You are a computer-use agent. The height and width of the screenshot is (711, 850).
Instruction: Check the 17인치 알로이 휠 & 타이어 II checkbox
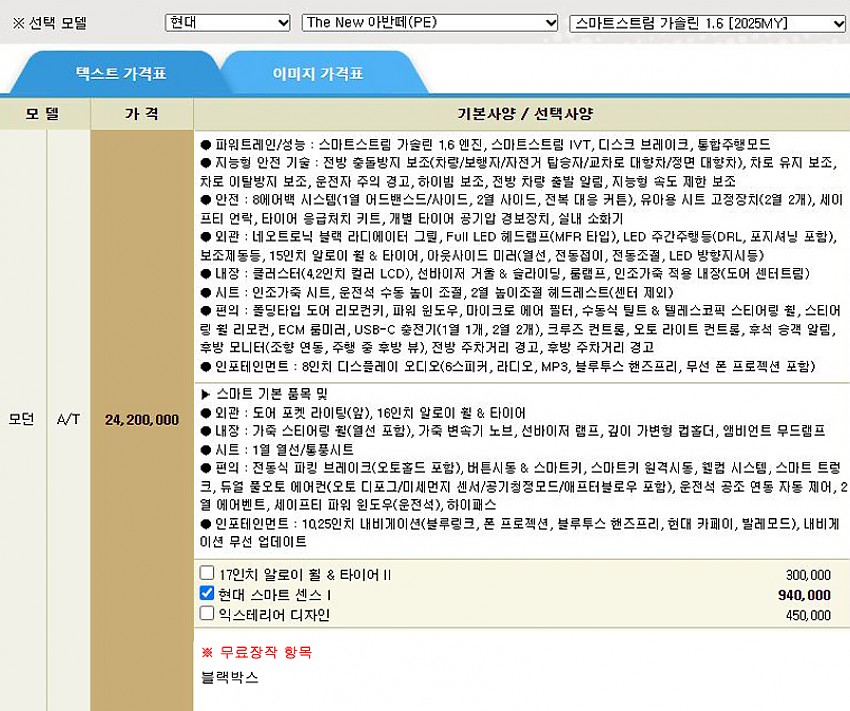(207, 574)
